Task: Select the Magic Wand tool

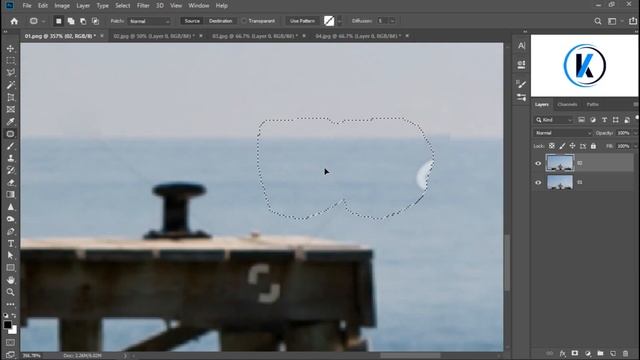Action: 11,85
